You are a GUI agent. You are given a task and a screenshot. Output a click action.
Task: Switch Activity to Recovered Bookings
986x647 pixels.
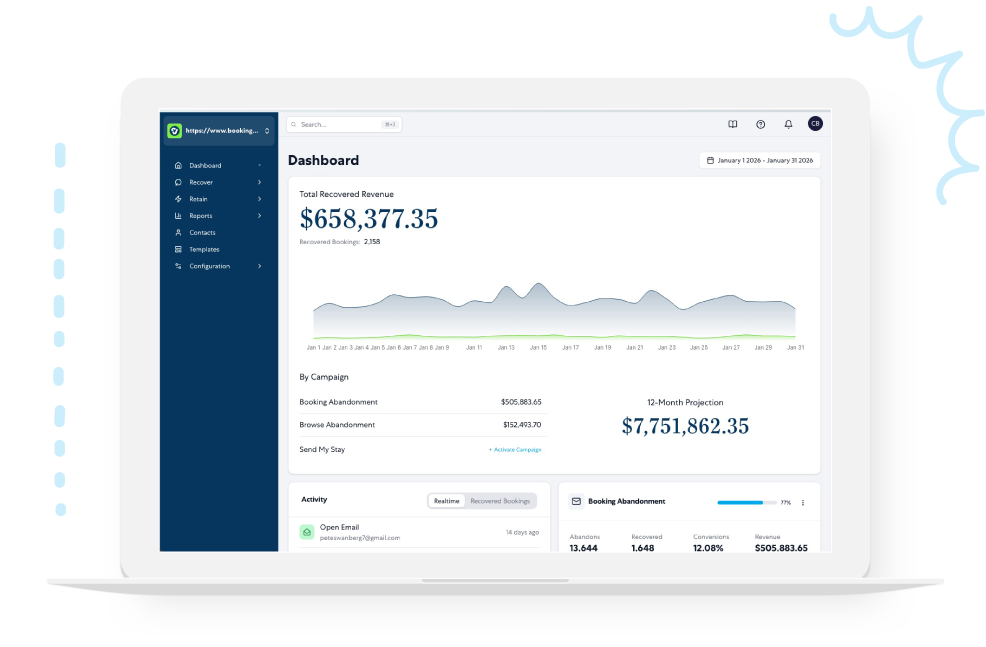pyautogui.click(x=500, y=501)
